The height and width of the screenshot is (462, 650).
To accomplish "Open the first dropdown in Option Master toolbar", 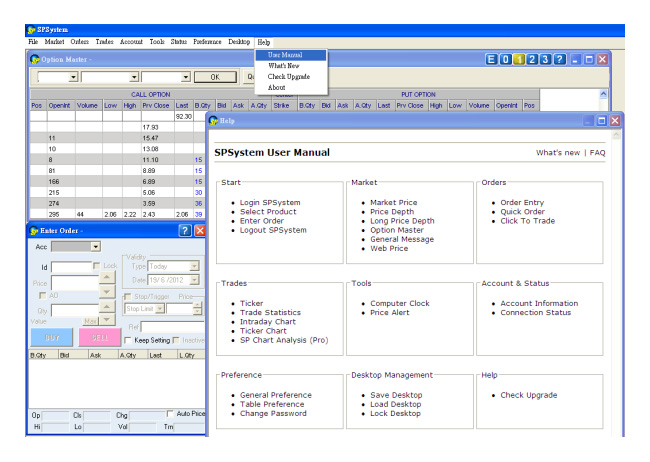I will tap(73, 77).
